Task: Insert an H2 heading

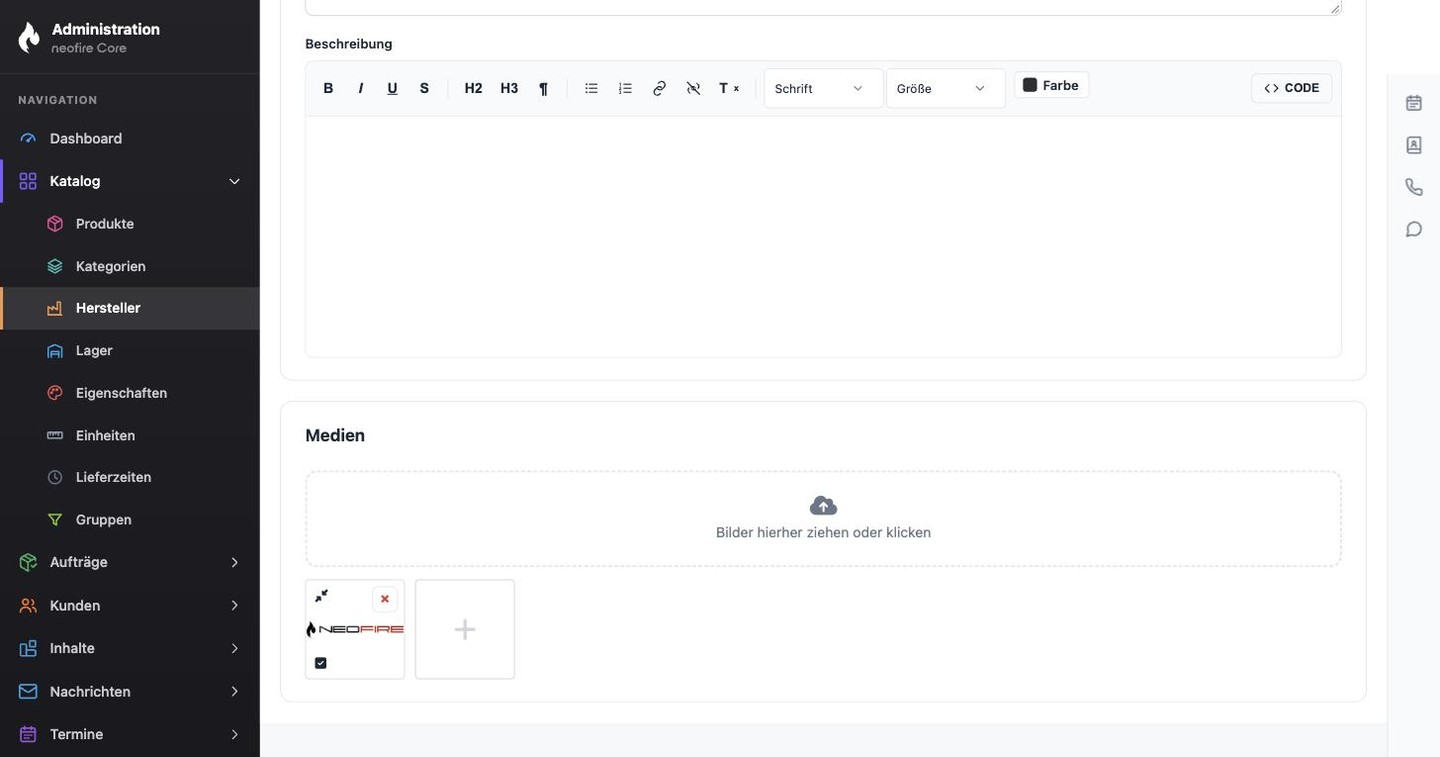Action: [x=473, y=88]
